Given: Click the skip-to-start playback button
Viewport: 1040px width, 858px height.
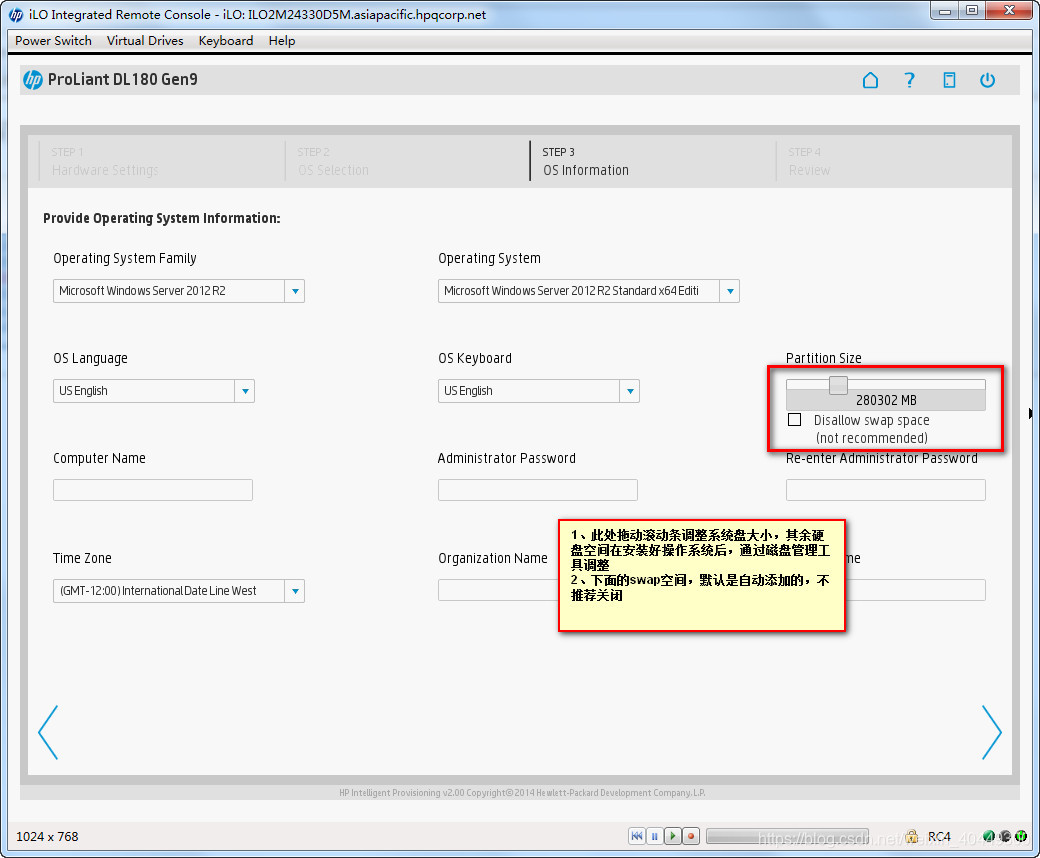Looking at the screenshot, I should [637, 836].
